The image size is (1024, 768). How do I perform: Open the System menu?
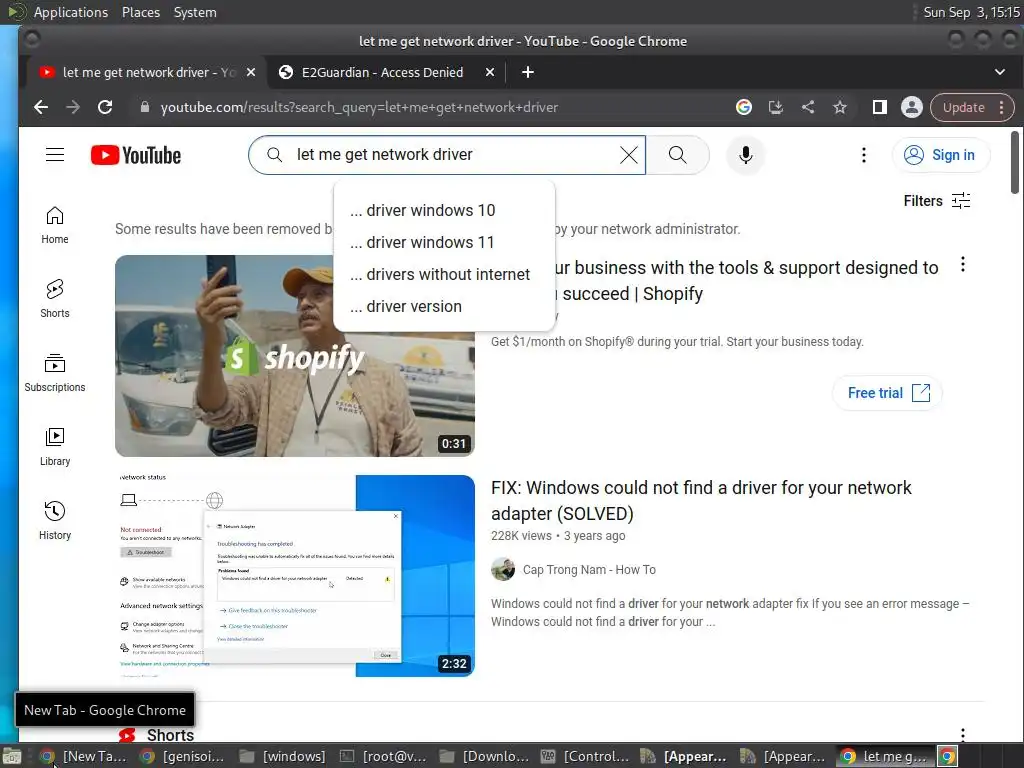click(195, 12)
